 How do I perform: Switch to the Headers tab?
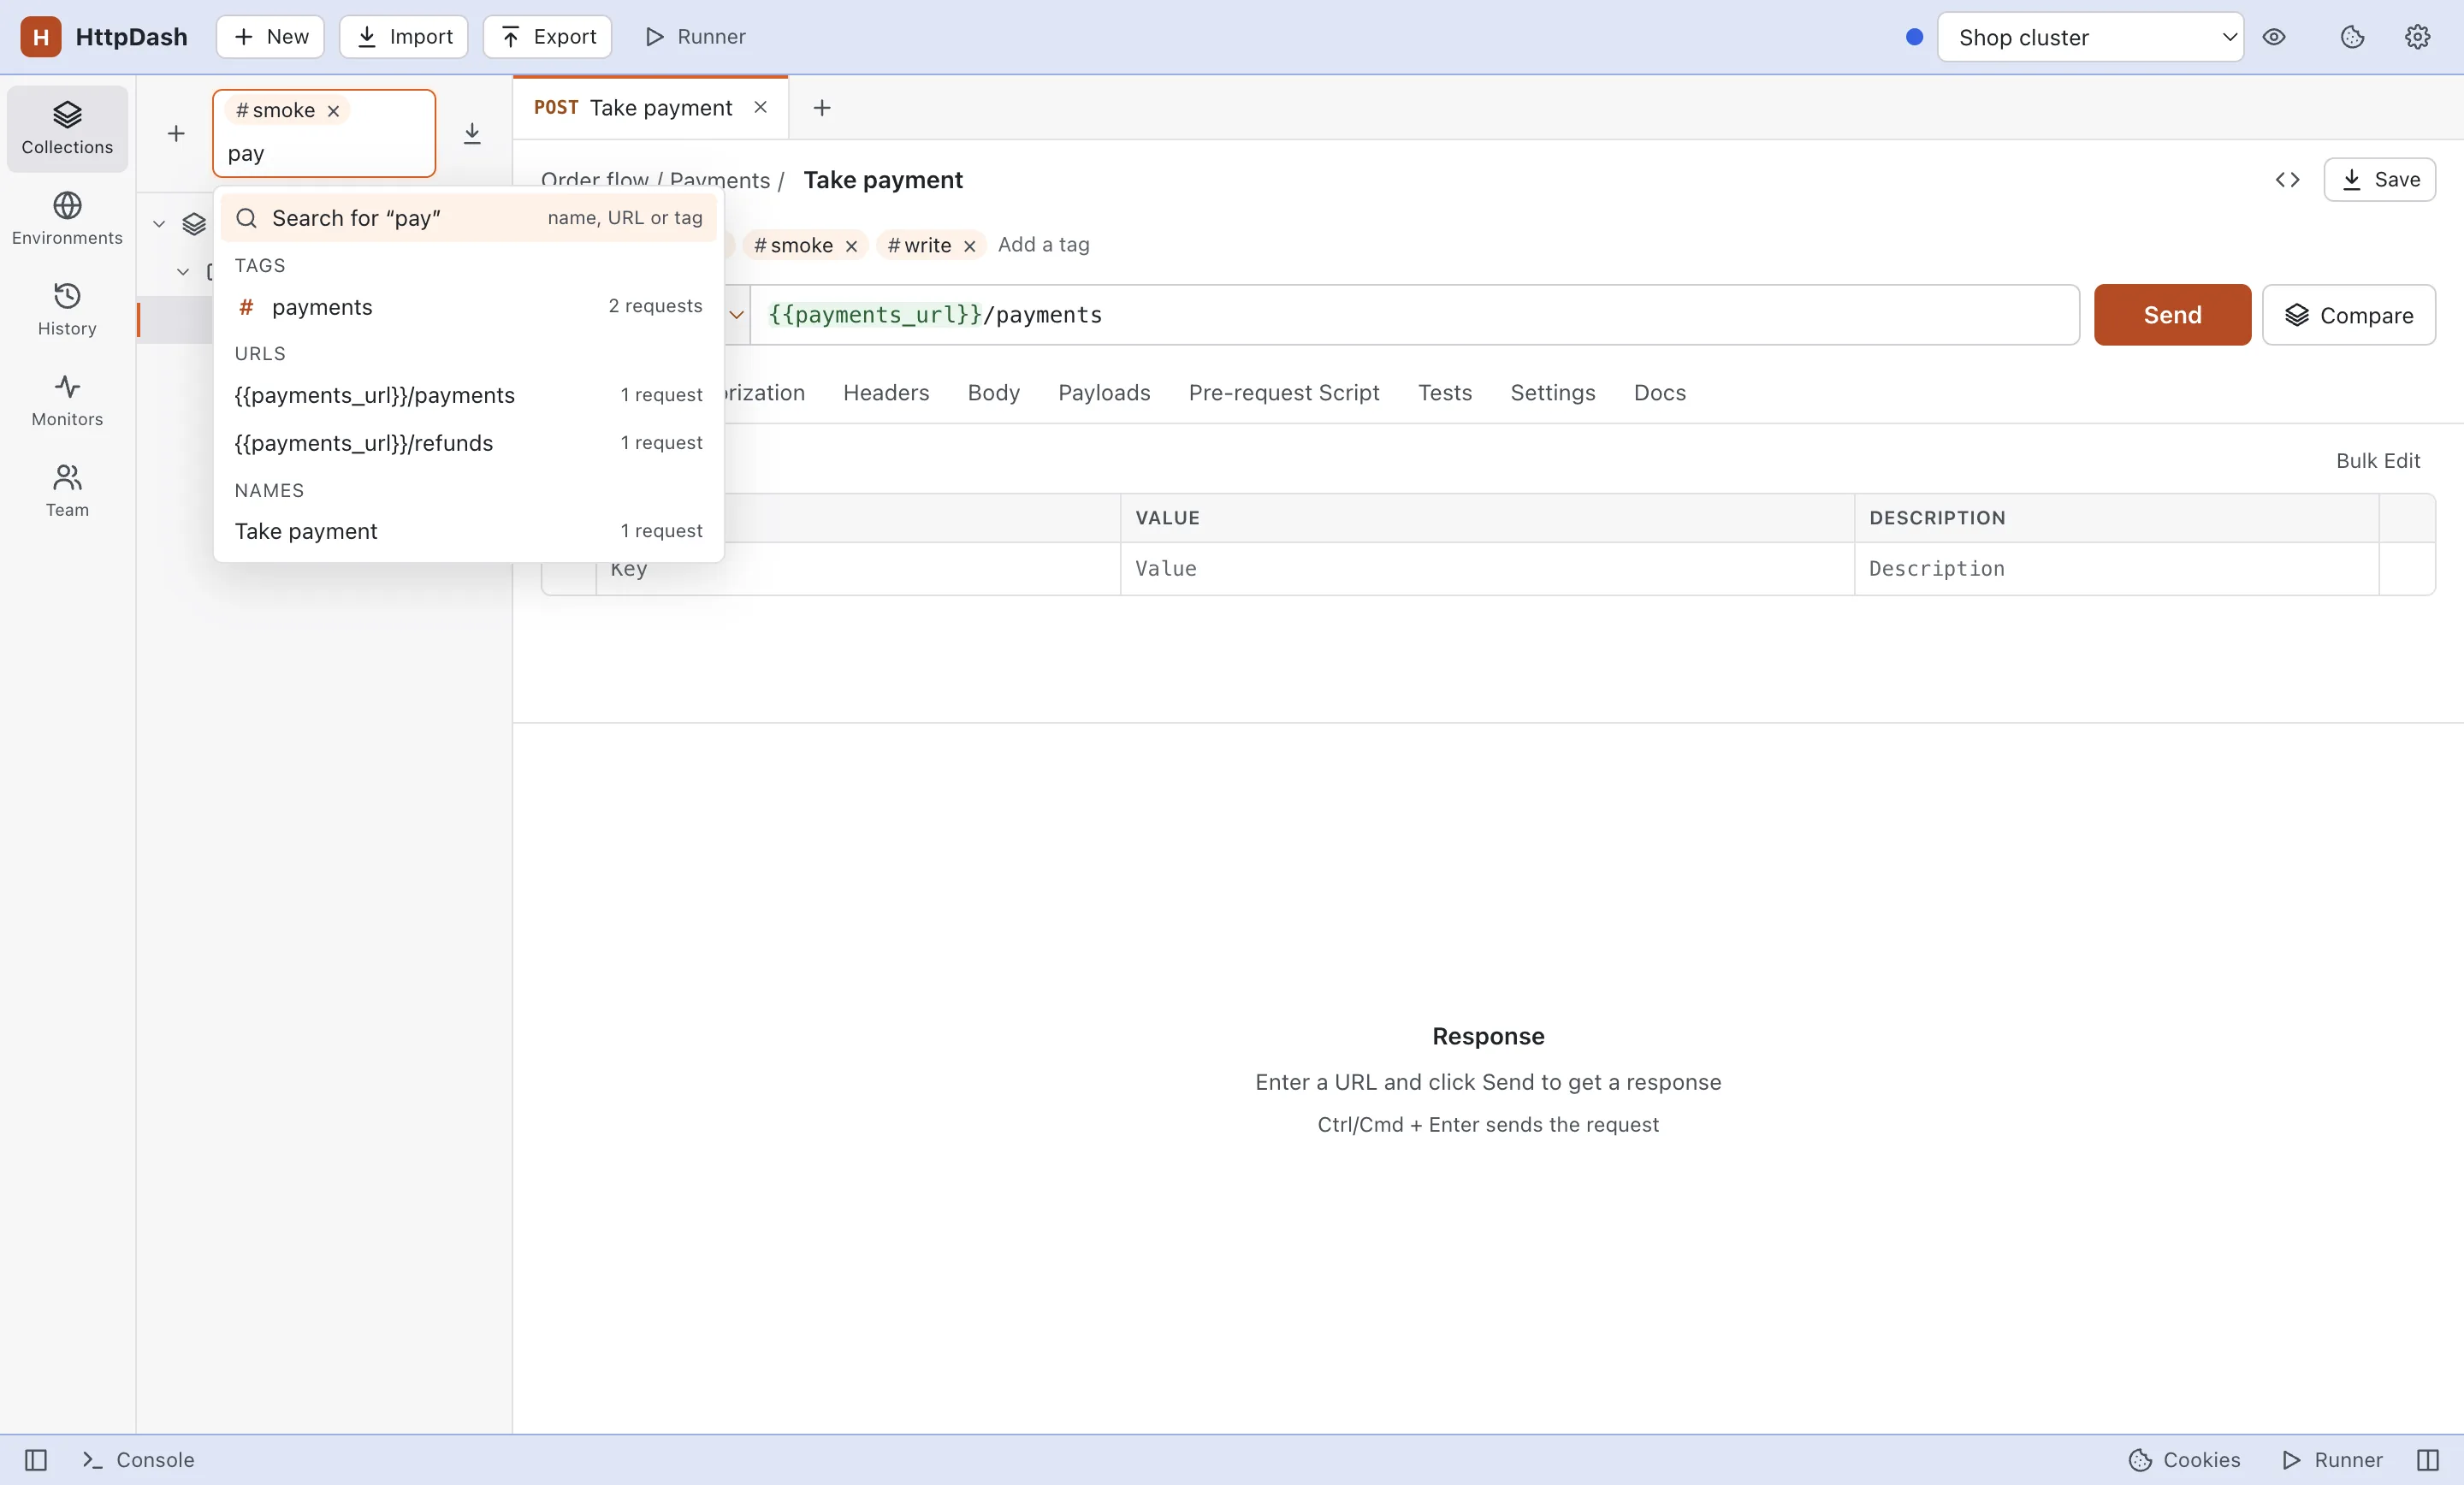(886, 392)
